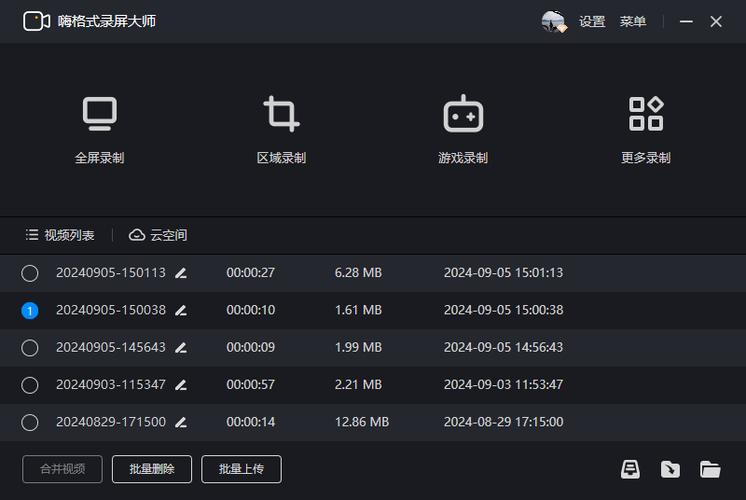Click the user avatar in title bar
The height and width of the screenshot is (500, 746).
tap(553, 21)
